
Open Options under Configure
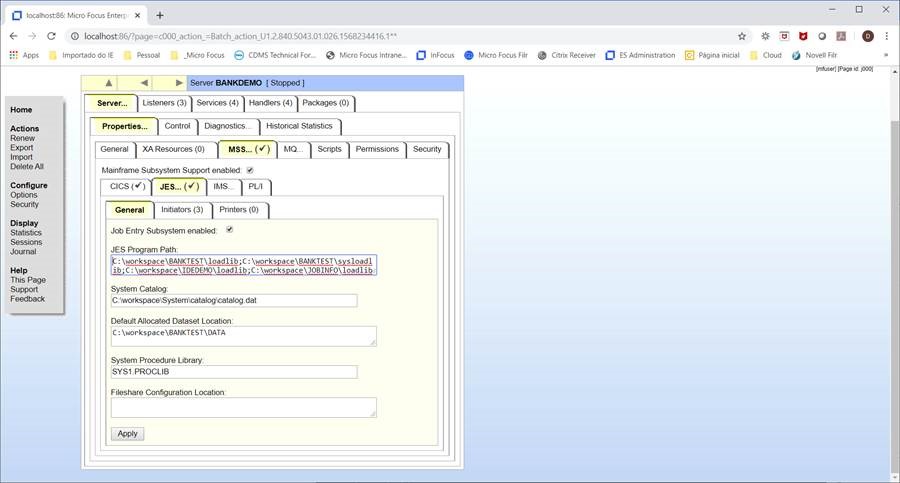tap(24, 195)
